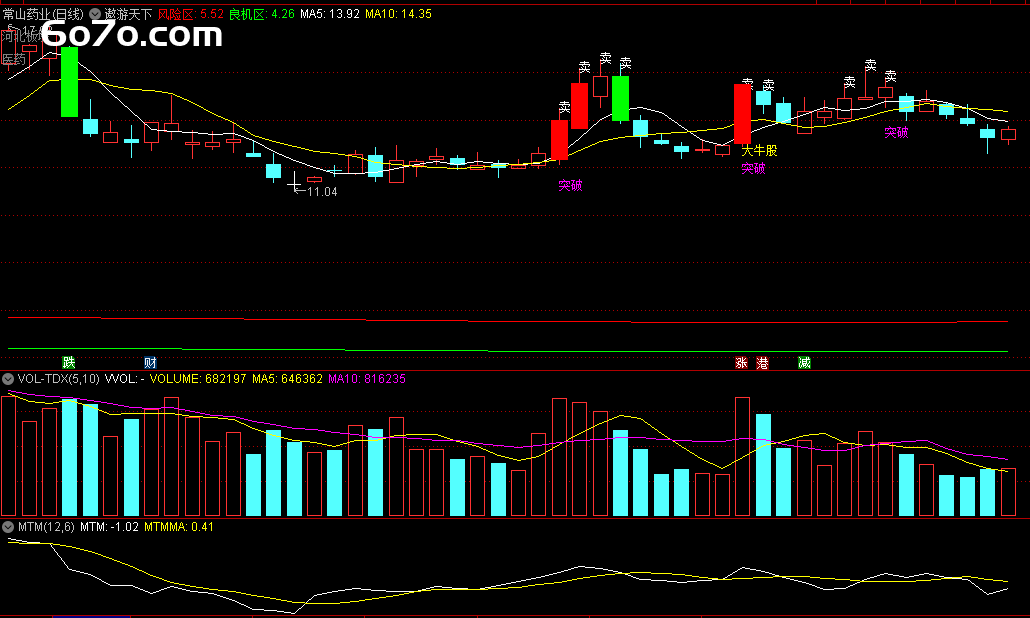The width and height of the screenshot is (1030, 618).
Task: Click the red 港 event marker
Action: 762,363
